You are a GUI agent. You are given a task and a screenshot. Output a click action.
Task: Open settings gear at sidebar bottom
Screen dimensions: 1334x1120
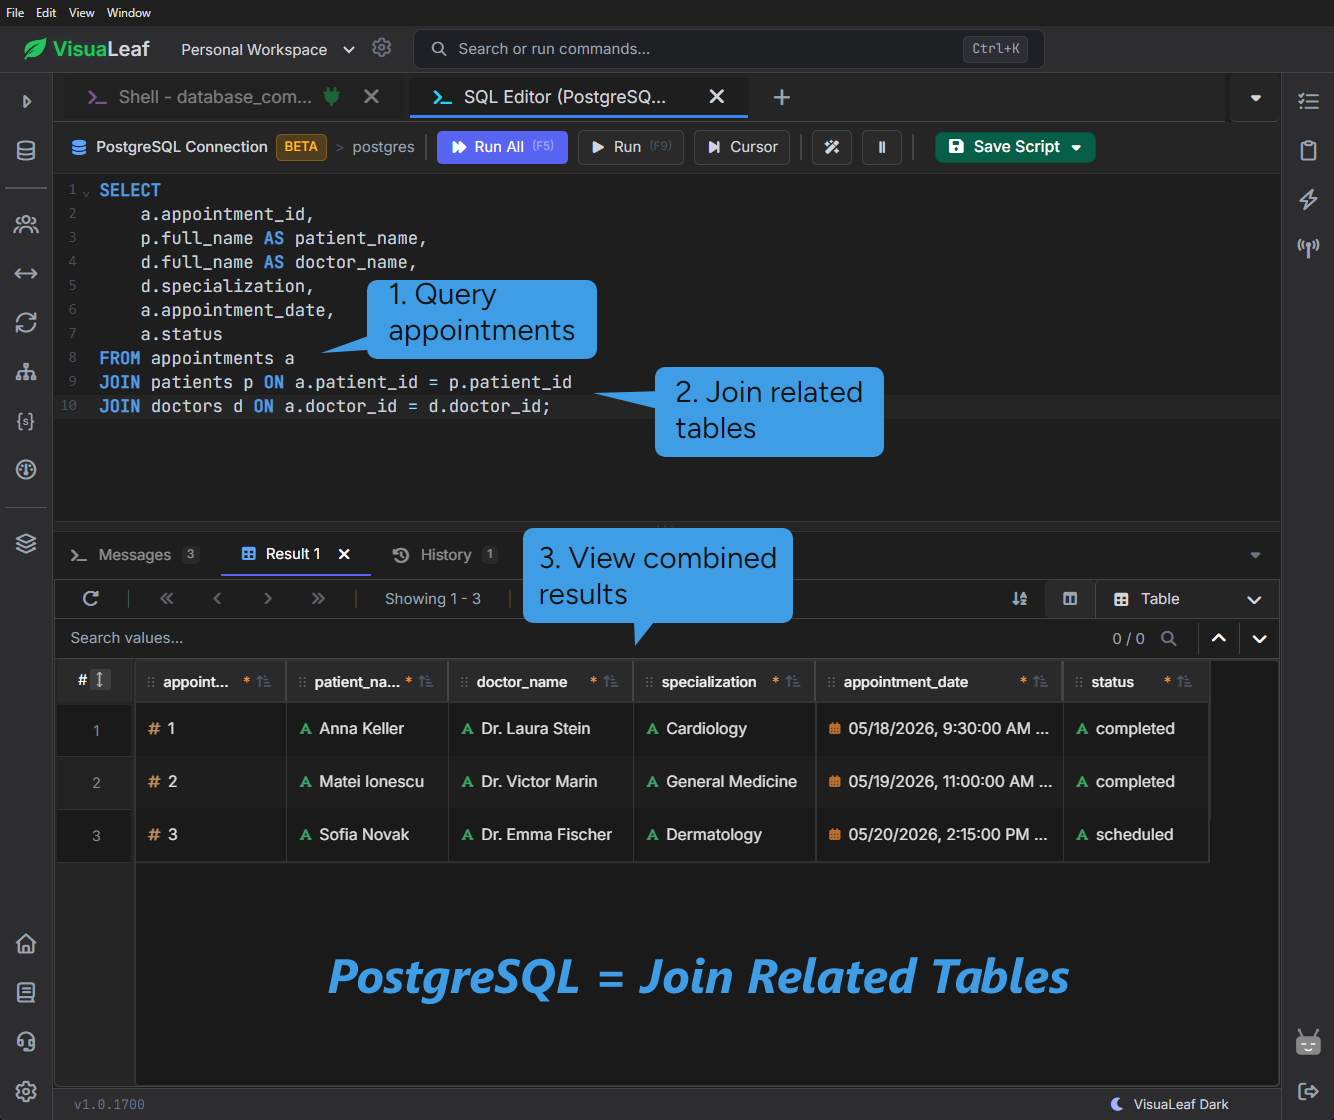[26, 1091]
